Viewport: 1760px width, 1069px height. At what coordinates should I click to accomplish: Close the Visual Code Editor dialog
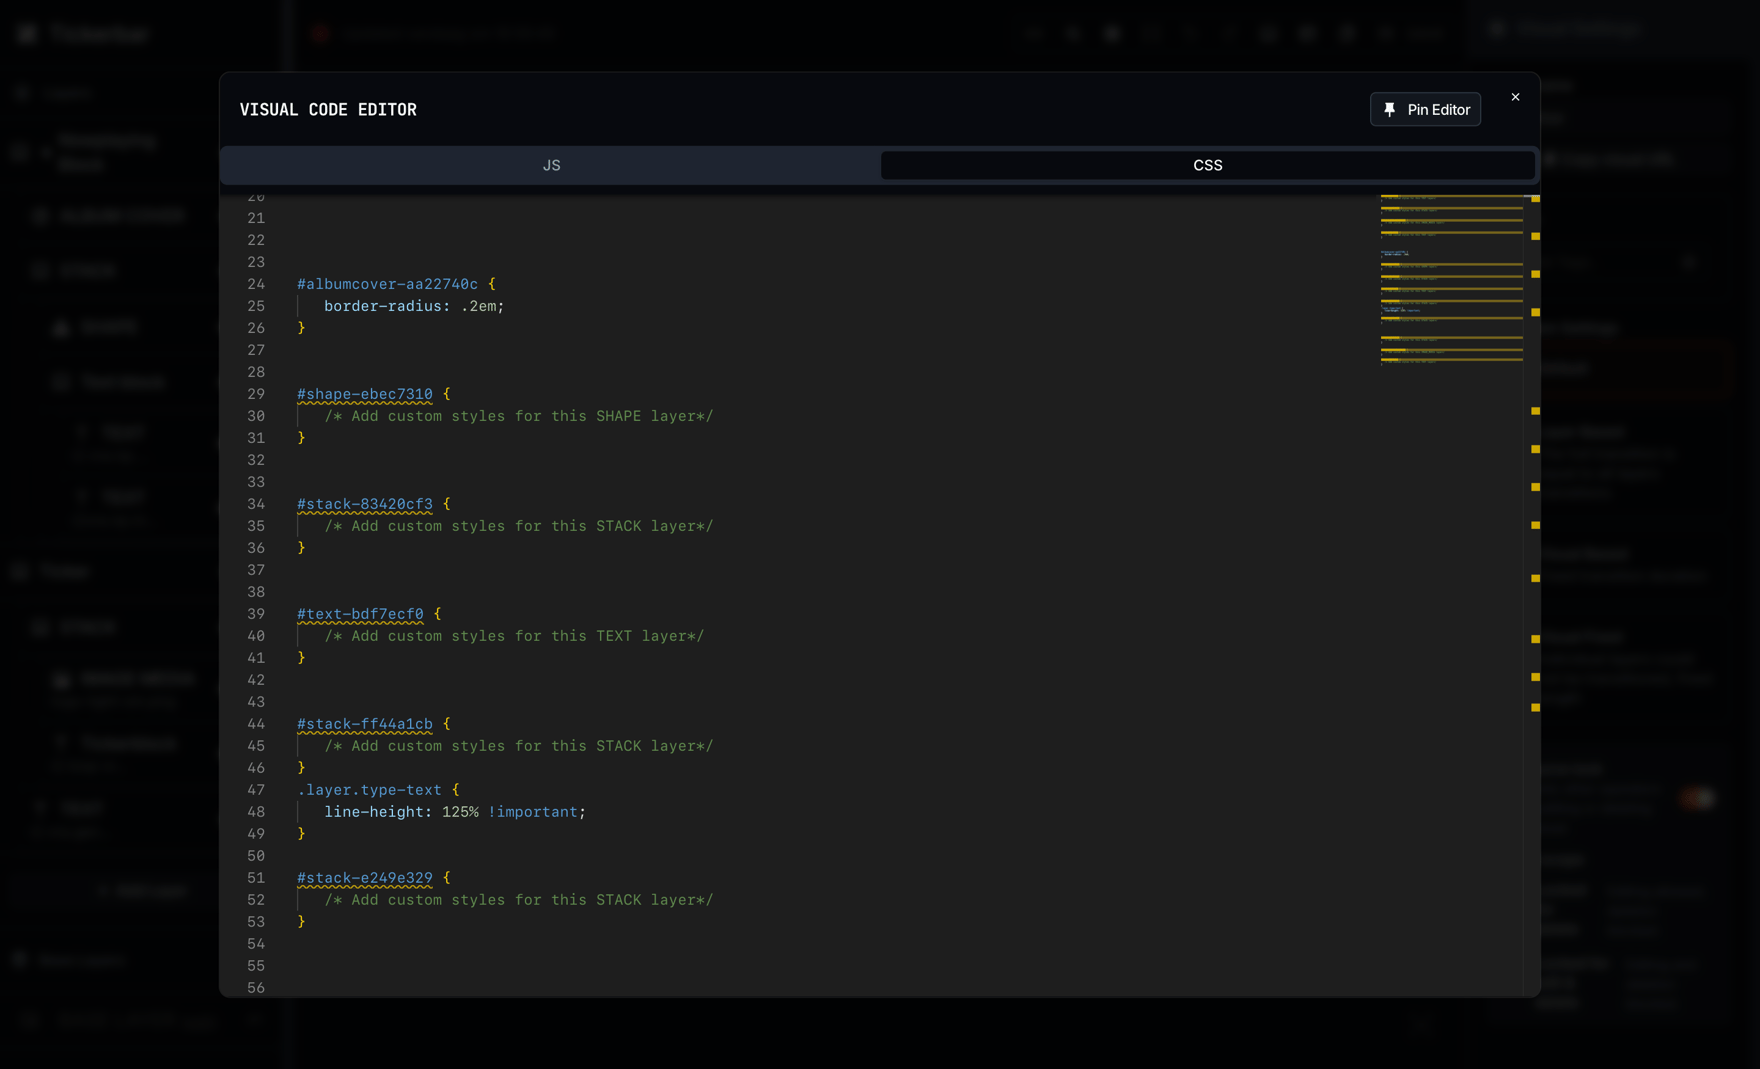click(1515, 97)
